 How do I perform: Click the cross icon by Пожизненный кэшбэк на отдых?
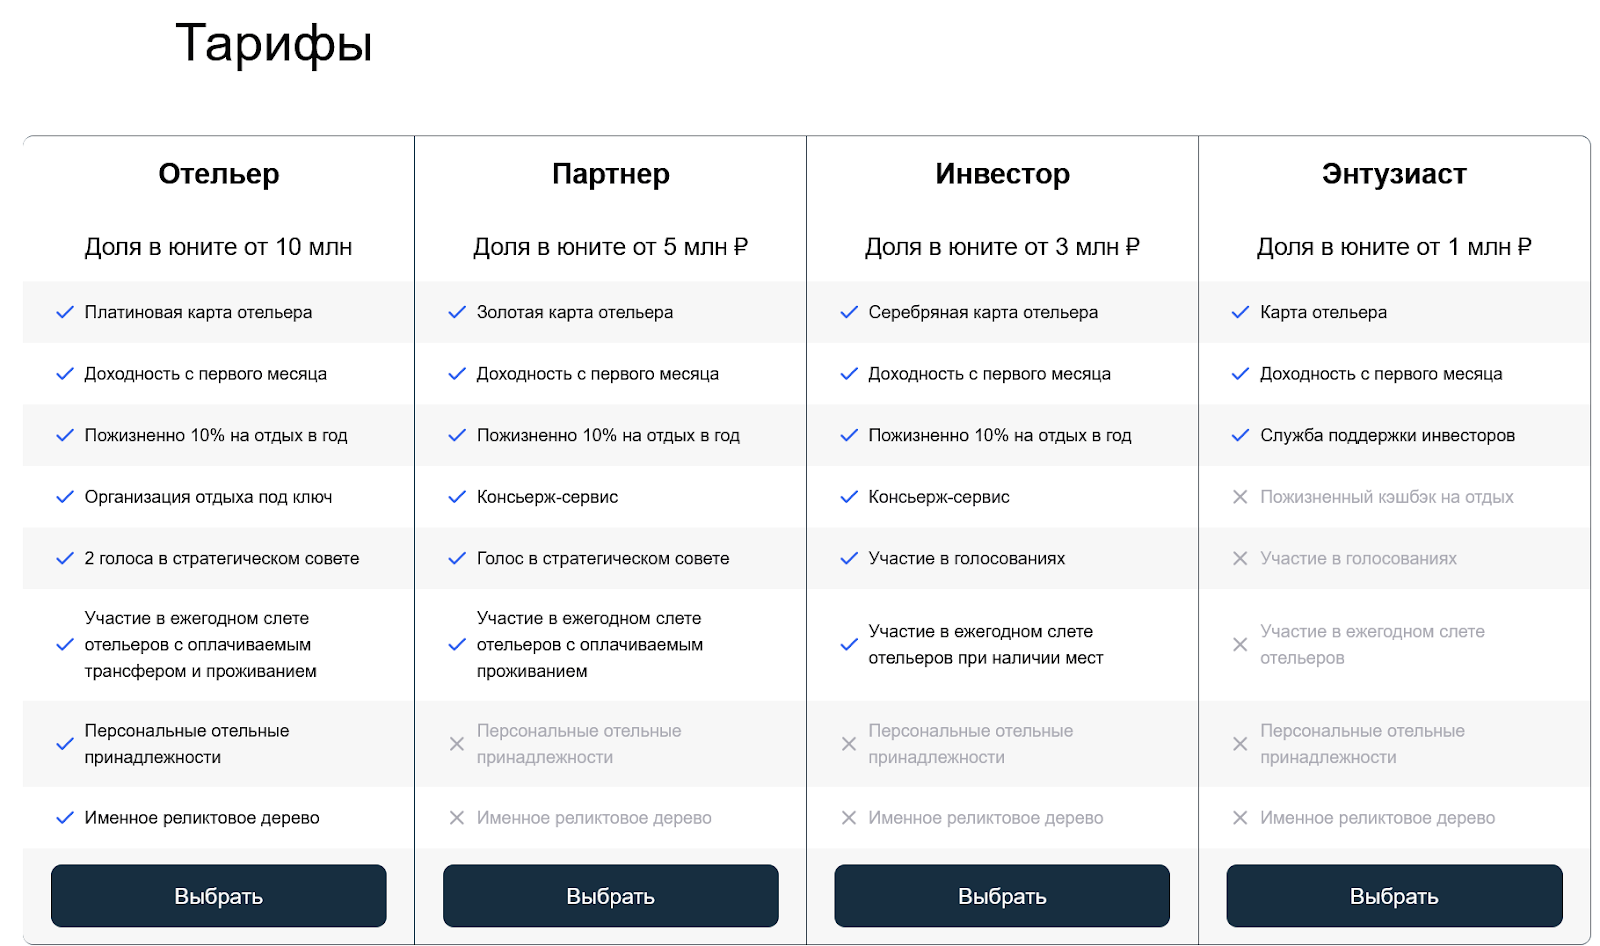pyautogui.click(x=1240, y=497)
